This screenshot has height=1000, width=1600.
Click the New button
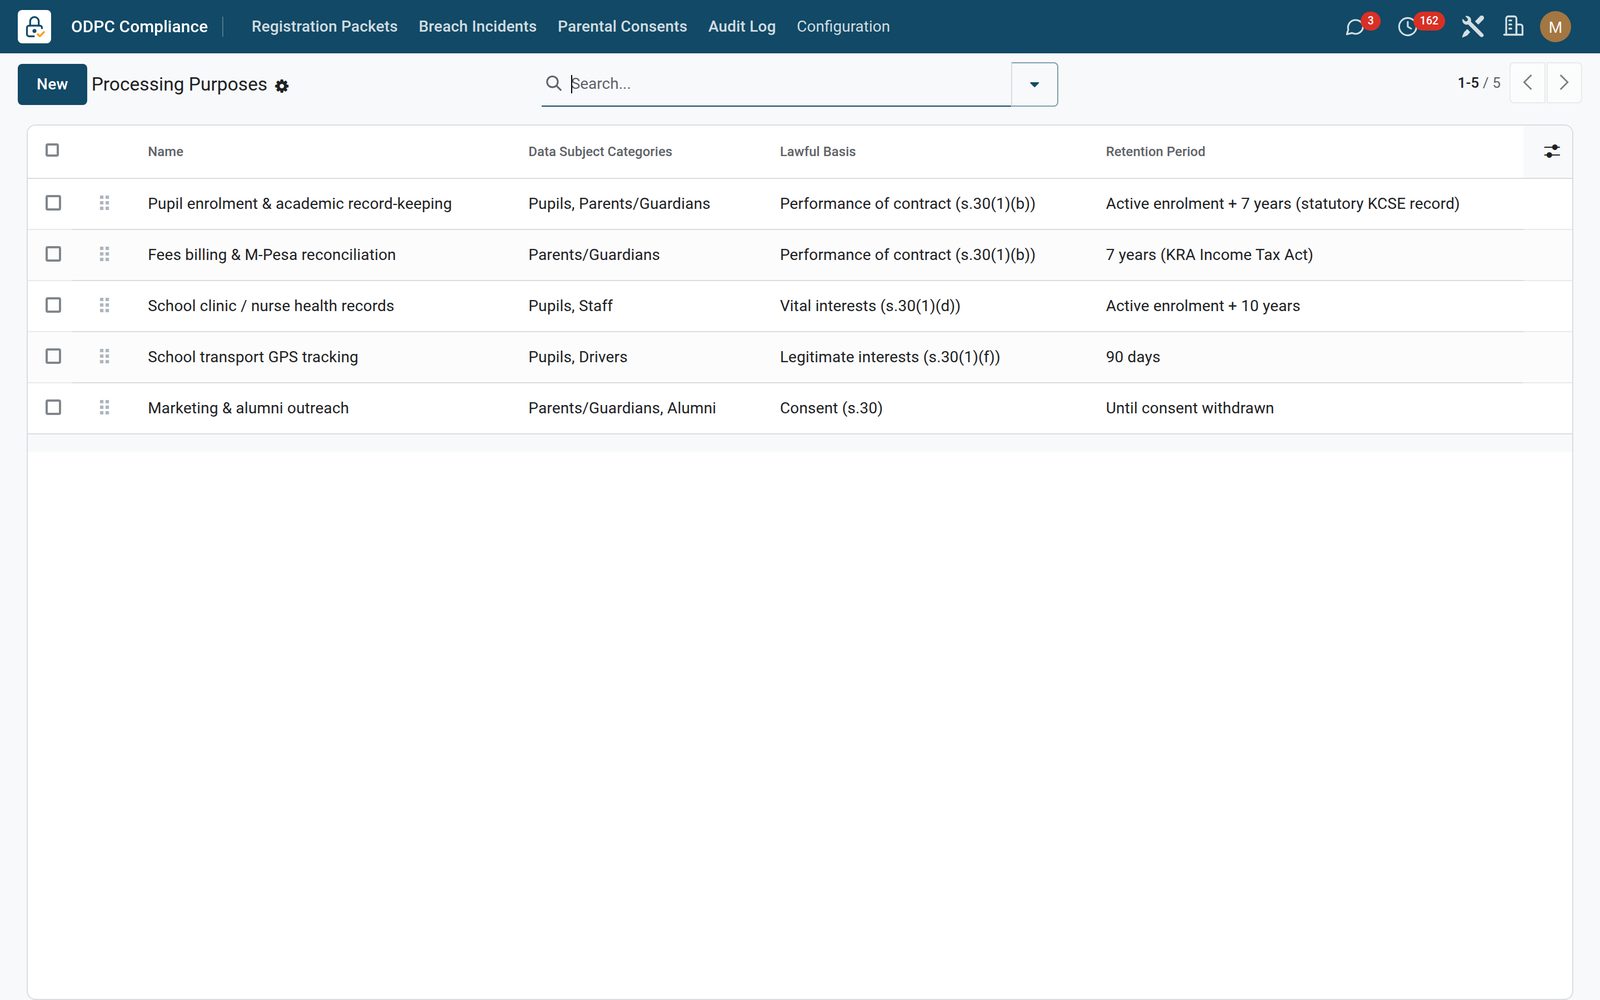52,84
